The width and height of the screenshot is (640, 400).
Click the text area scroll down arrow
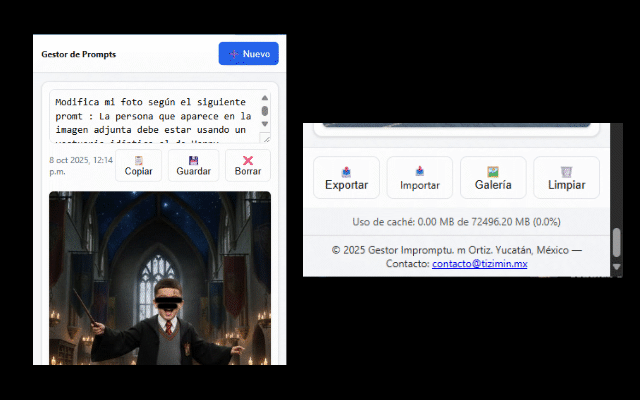click(265, 124)
